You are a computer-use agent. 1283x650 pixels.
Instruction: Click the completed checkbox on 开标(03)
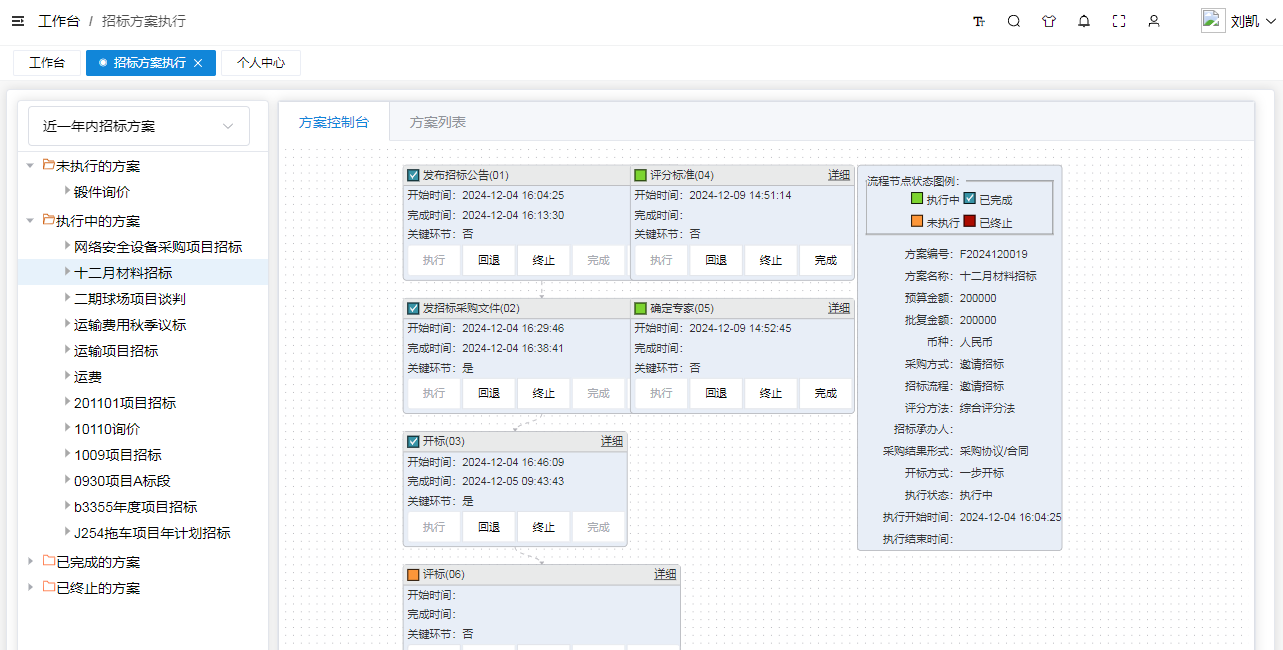click(x=413, y=441)
